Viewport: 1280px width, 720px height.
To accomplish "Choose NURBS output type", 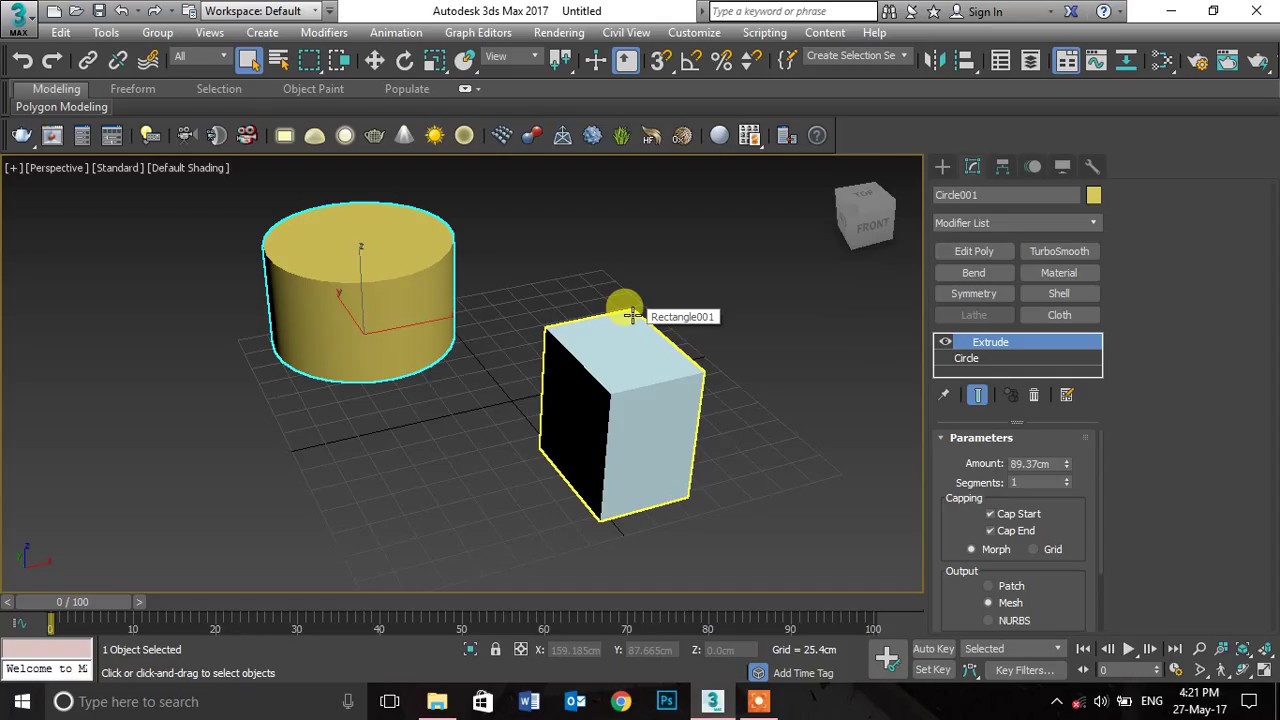I will pyautogui.click(x=988, y=621).
